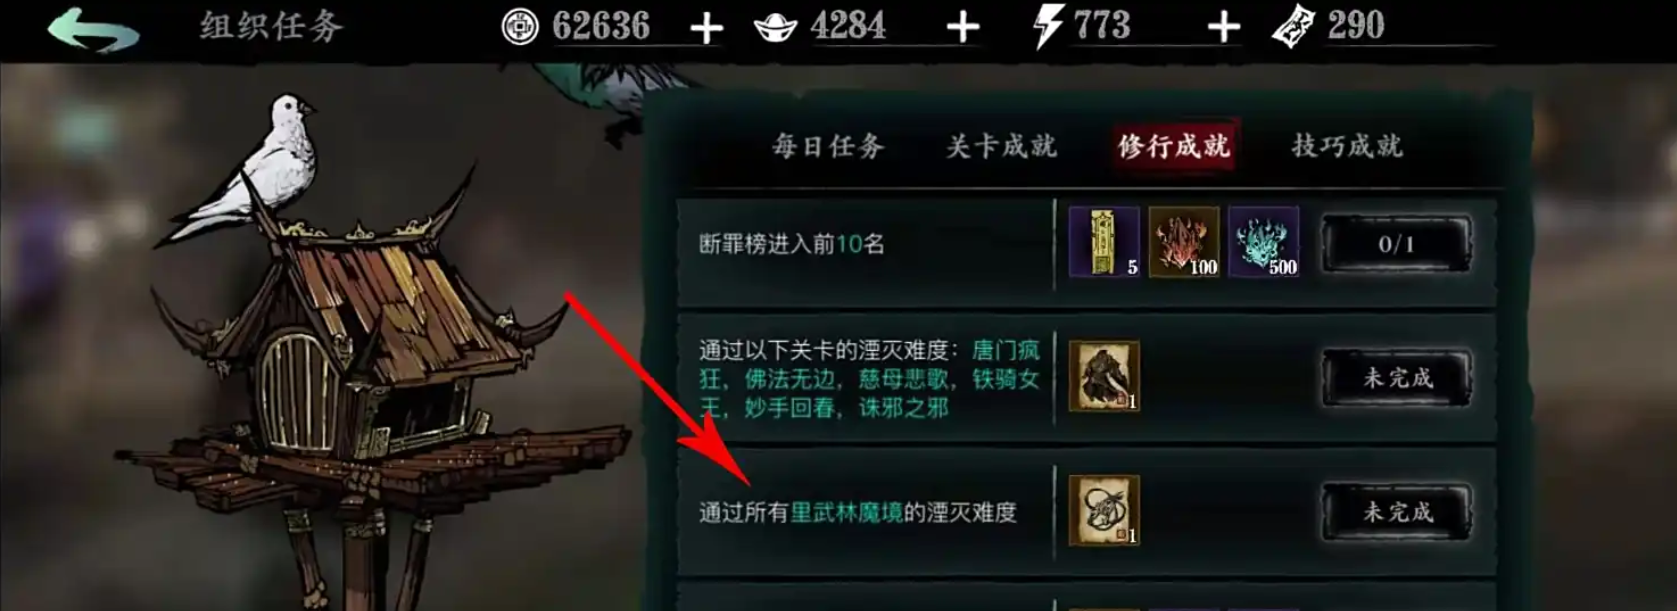Image resolution: width=1677 pixels, height=611 pixels.
Task: Tap the teal back arrow icon
Action: click(93, 29)
